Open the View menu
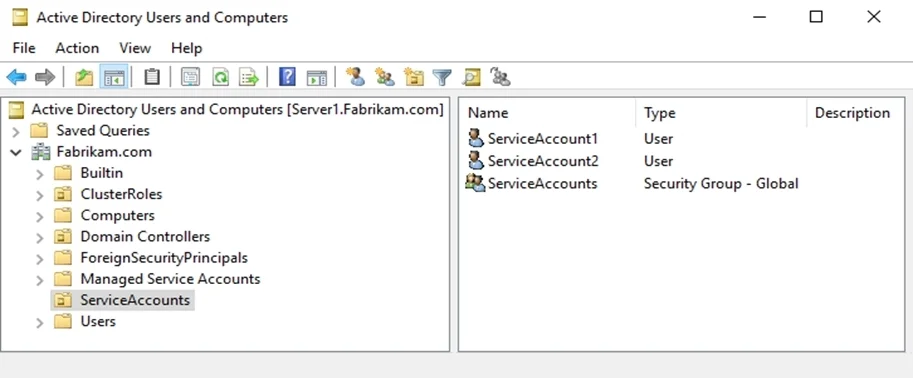Image resolution: width=913 pixels, height=378 pixels. point(135,48)
